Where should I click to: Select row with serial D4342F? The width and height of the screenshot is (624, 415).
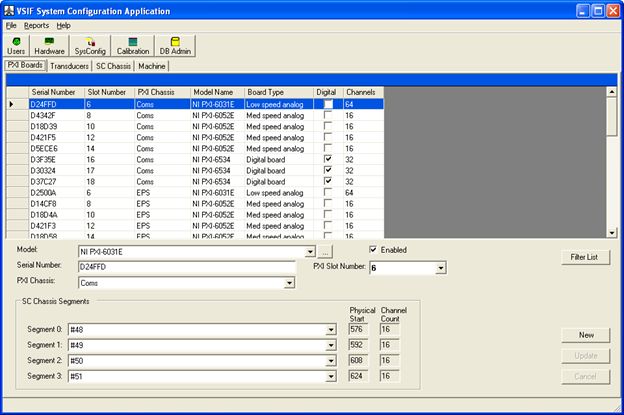click(x=195, y=115)
